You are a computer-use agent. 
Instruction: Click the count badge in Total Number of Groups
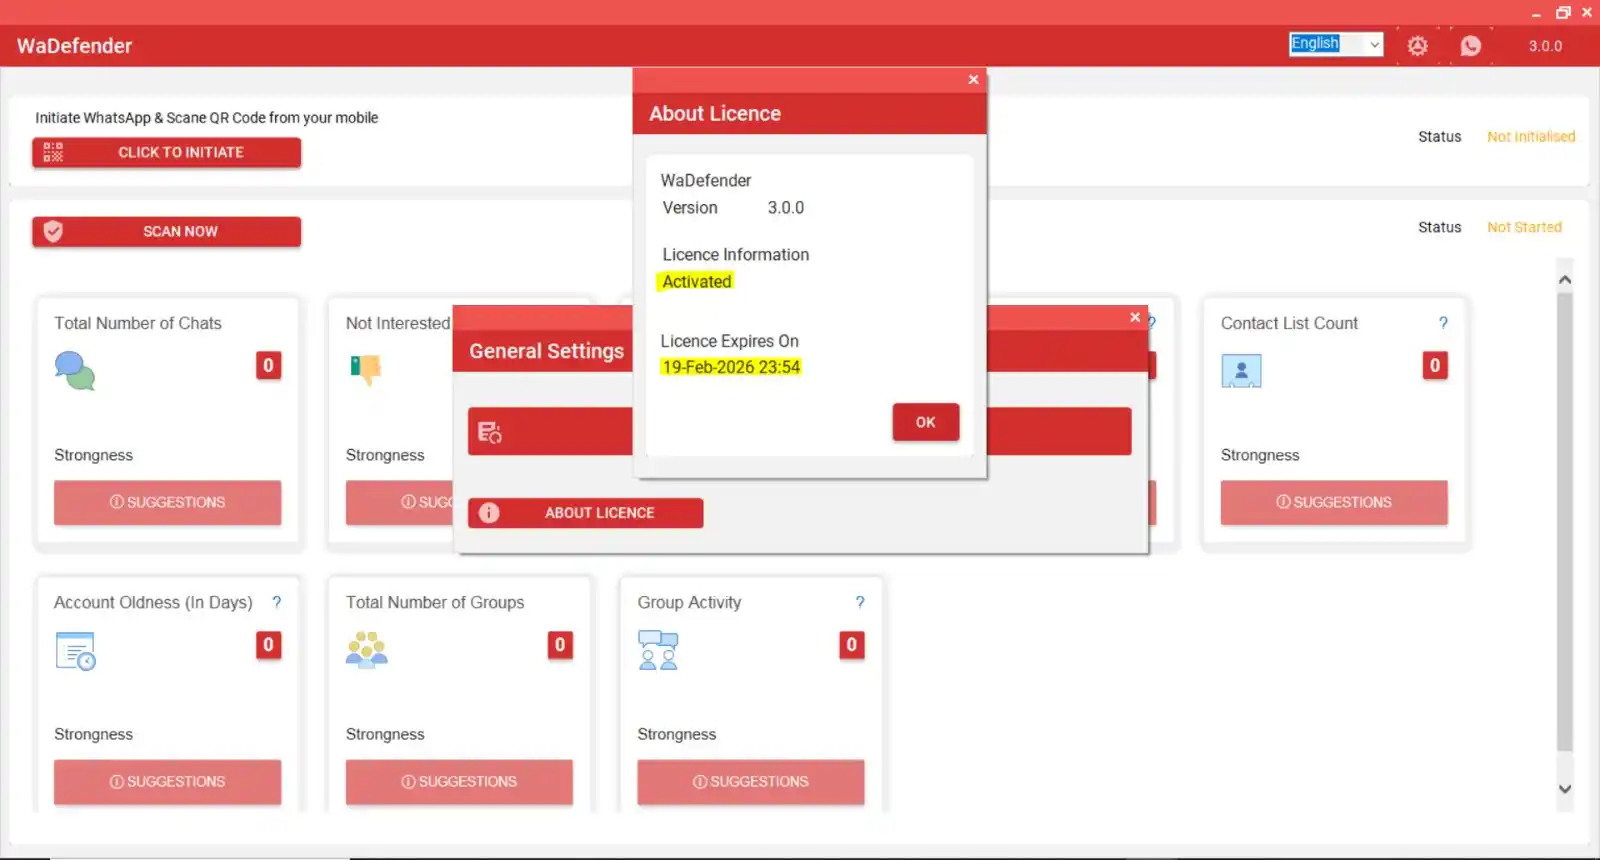560,645
